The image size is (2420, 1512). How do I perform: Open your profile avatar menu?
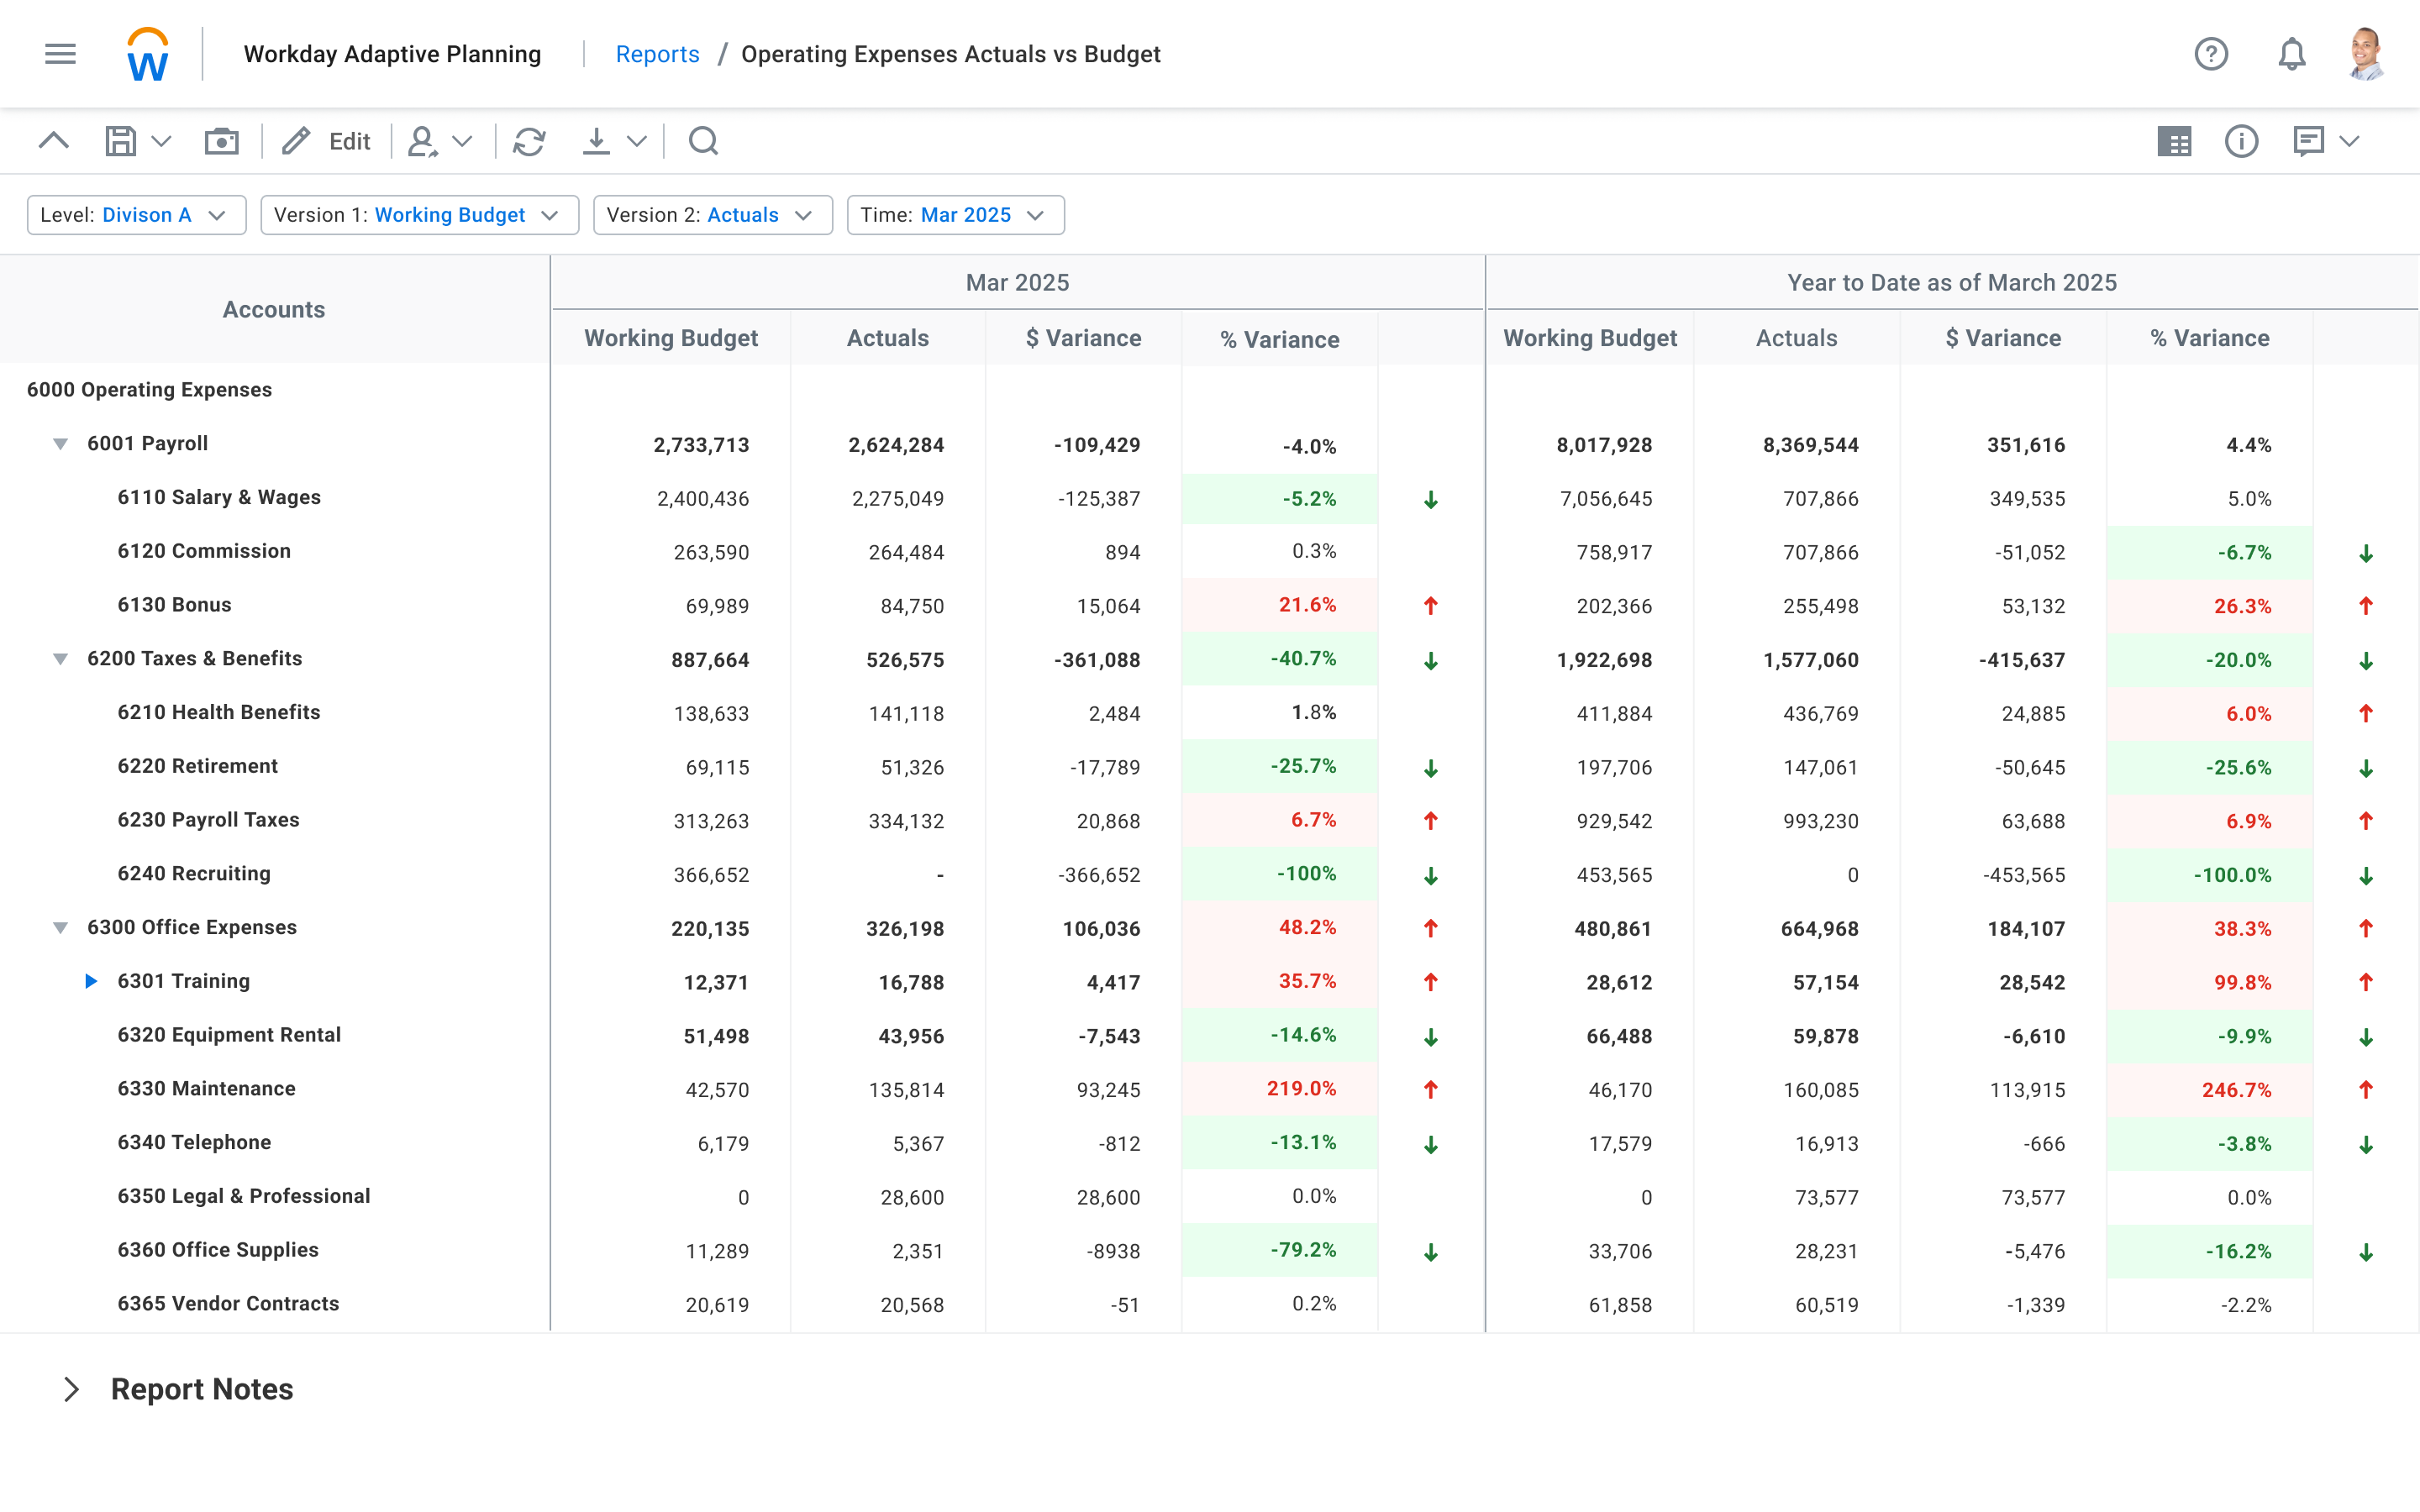(x=2366, y=54)
